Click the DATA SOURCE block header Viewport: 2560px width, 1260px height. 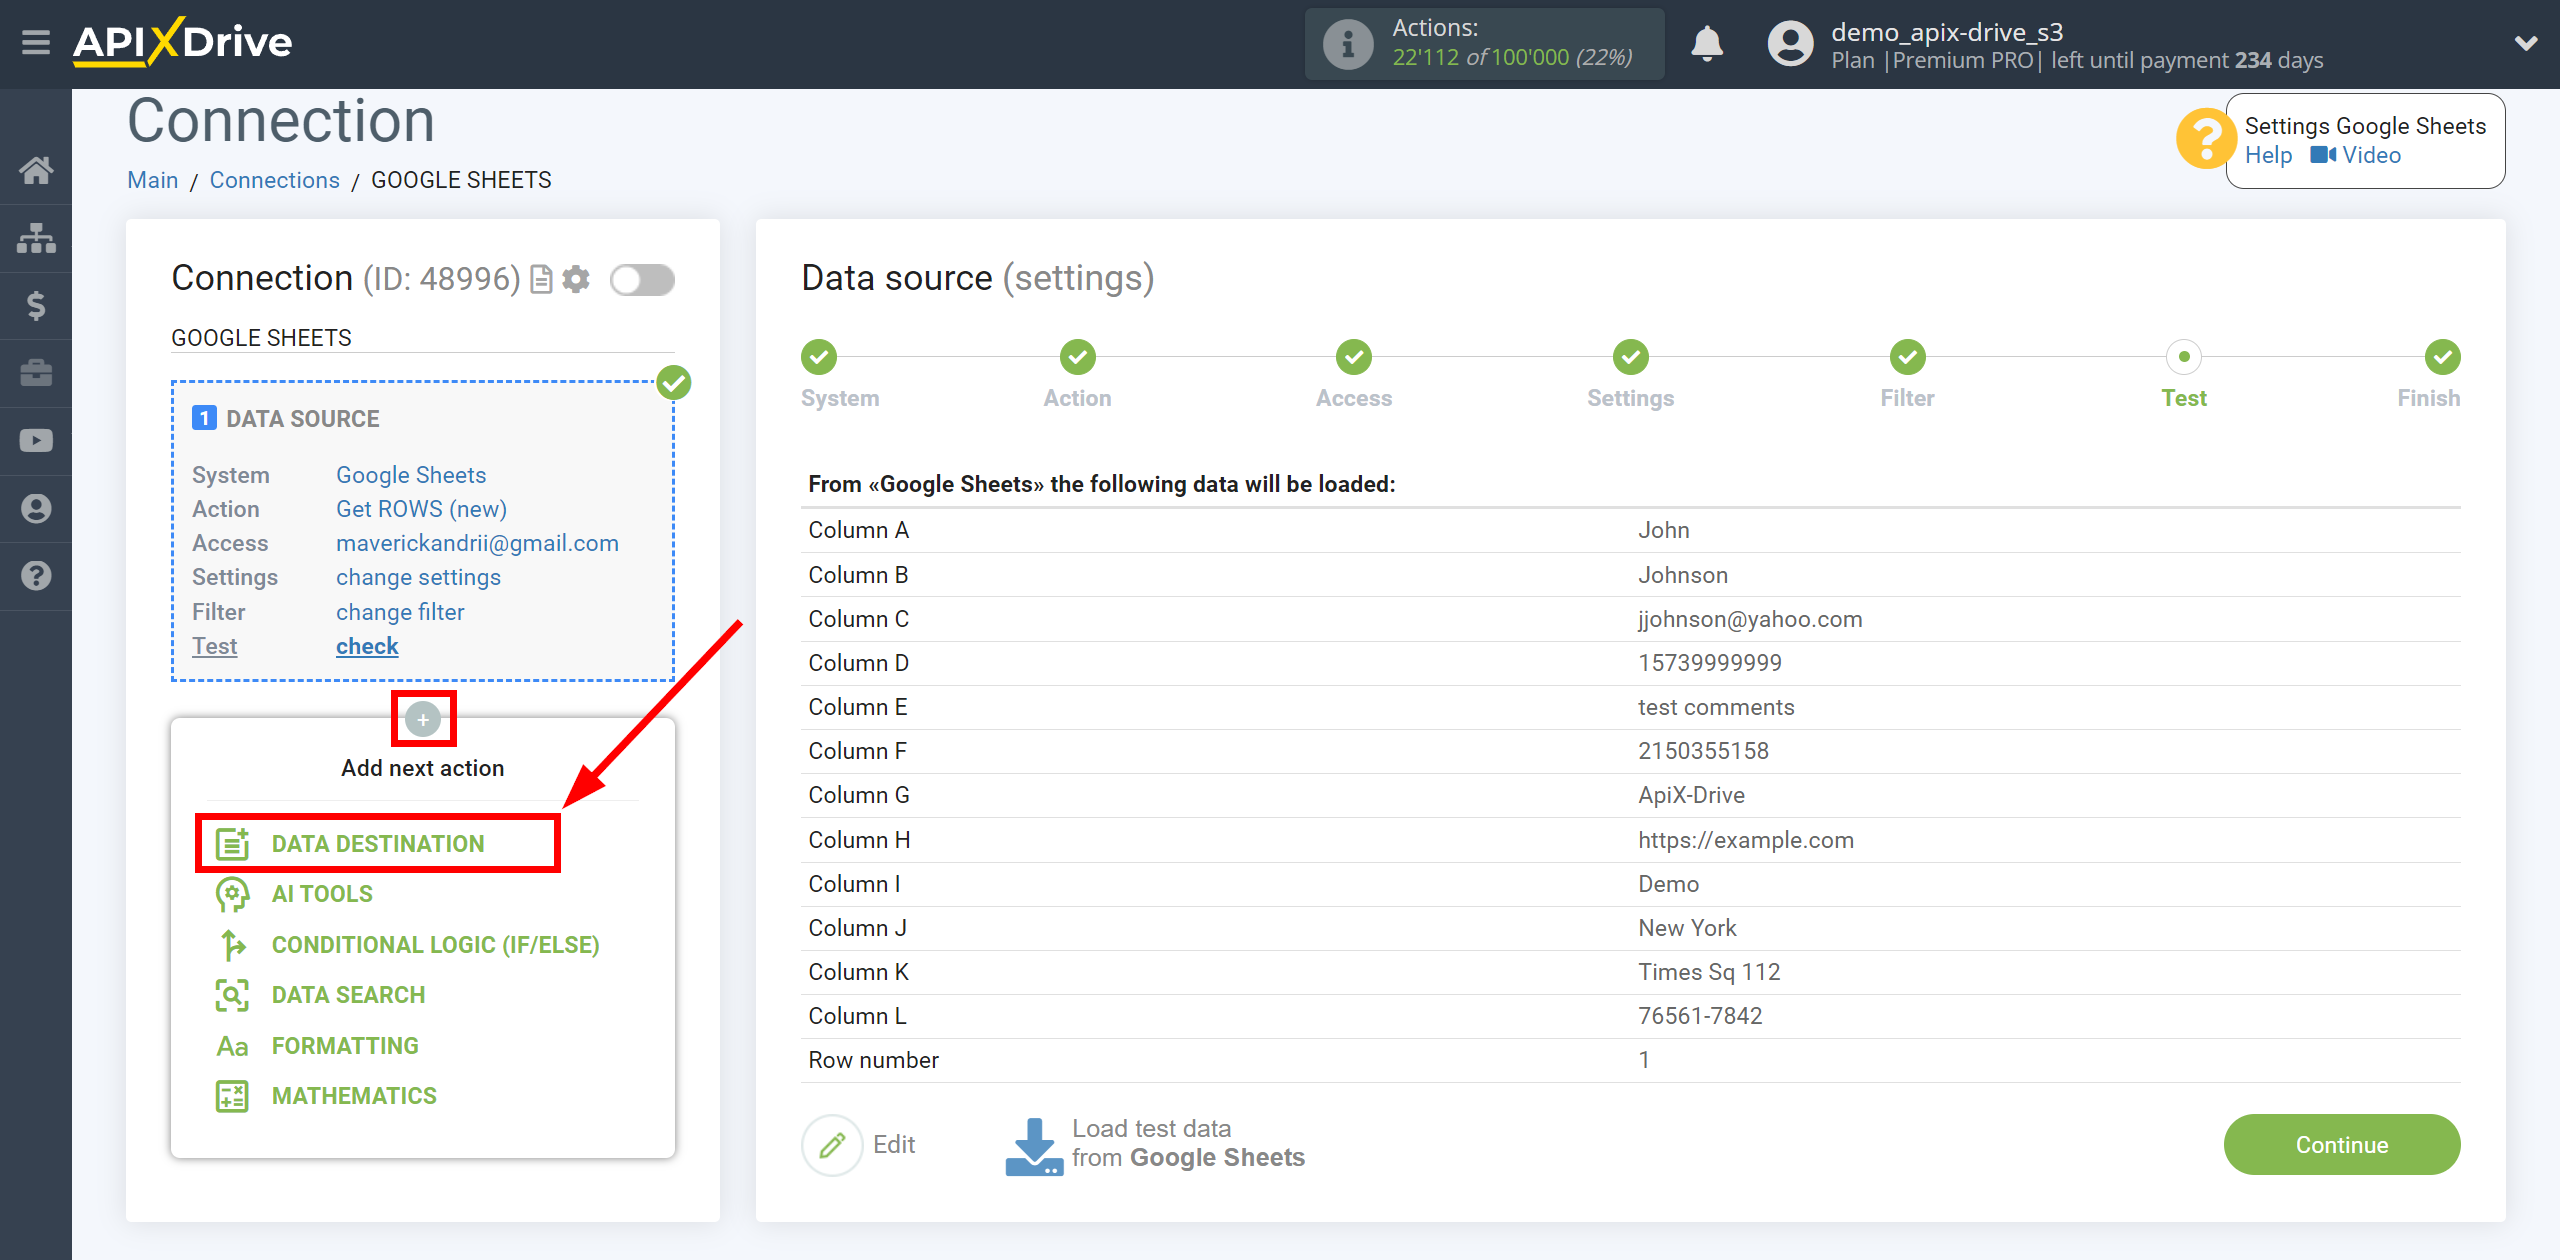(x=286, y=419)
